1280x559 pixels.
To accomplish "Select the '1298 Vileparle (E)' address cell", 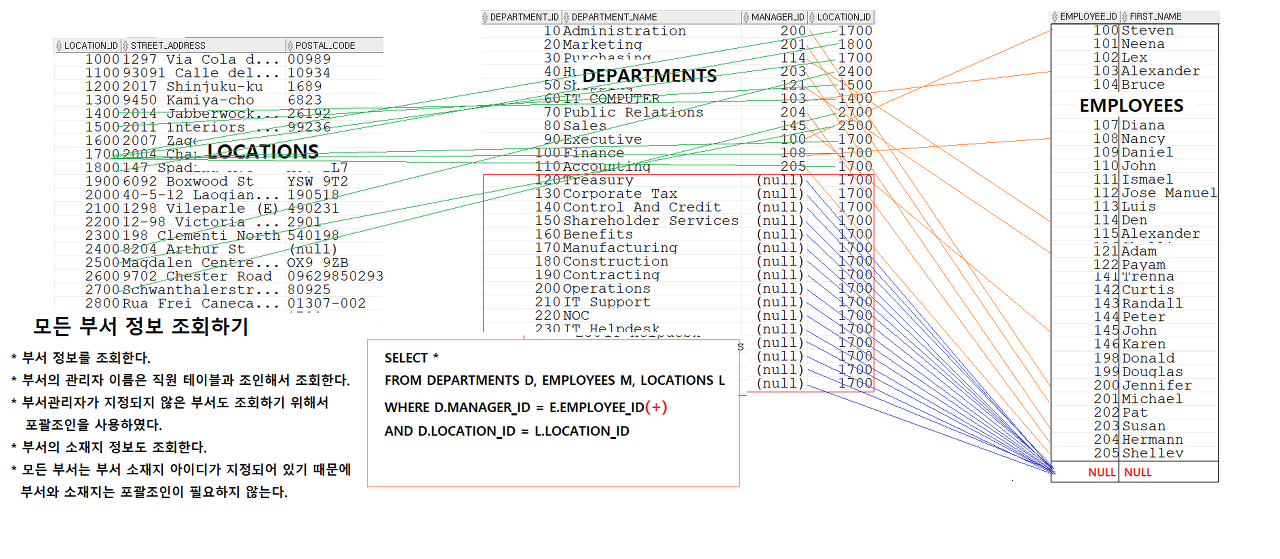I will (201, 209).
